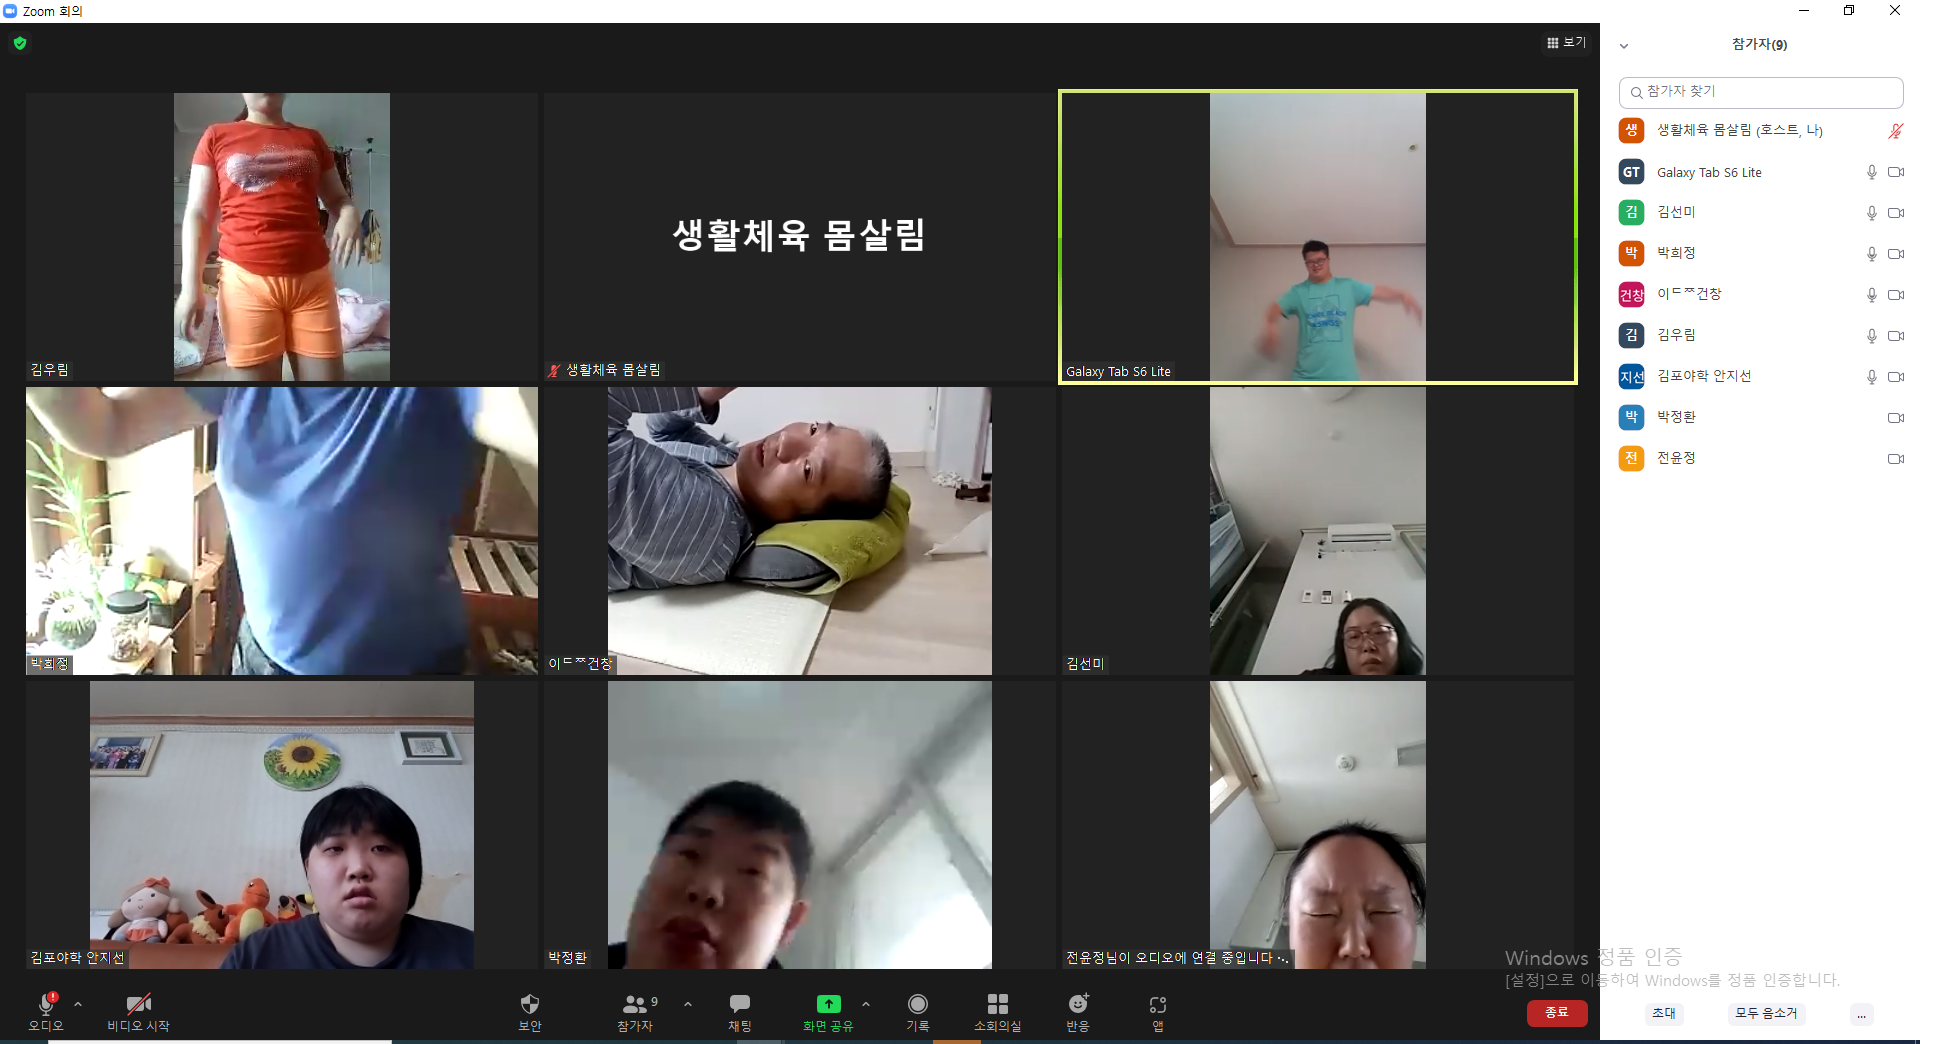Start recording with 기록 button
This screenshot has height=1044, width=1934.
[918, 1012]
